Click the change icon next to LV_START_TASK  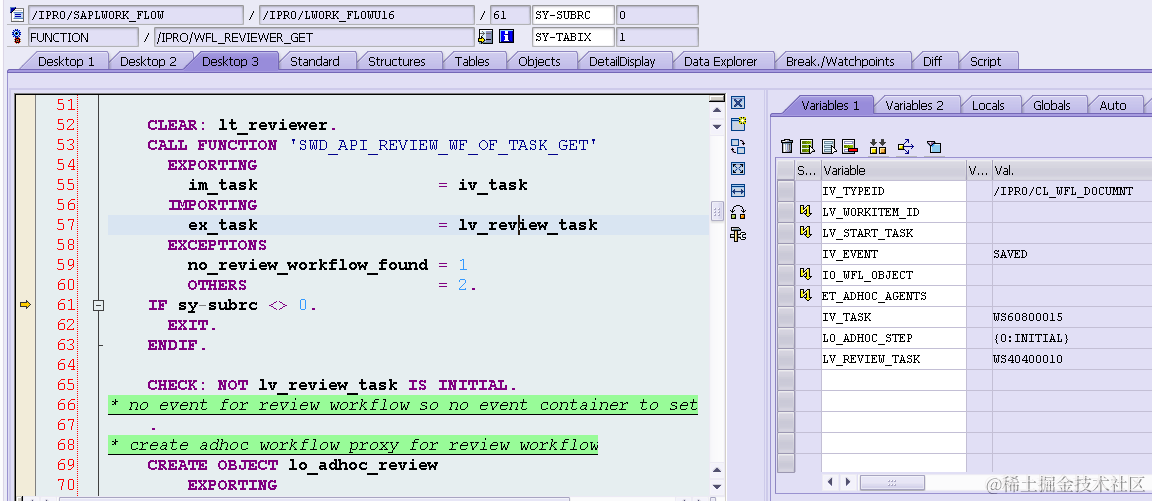806,233
